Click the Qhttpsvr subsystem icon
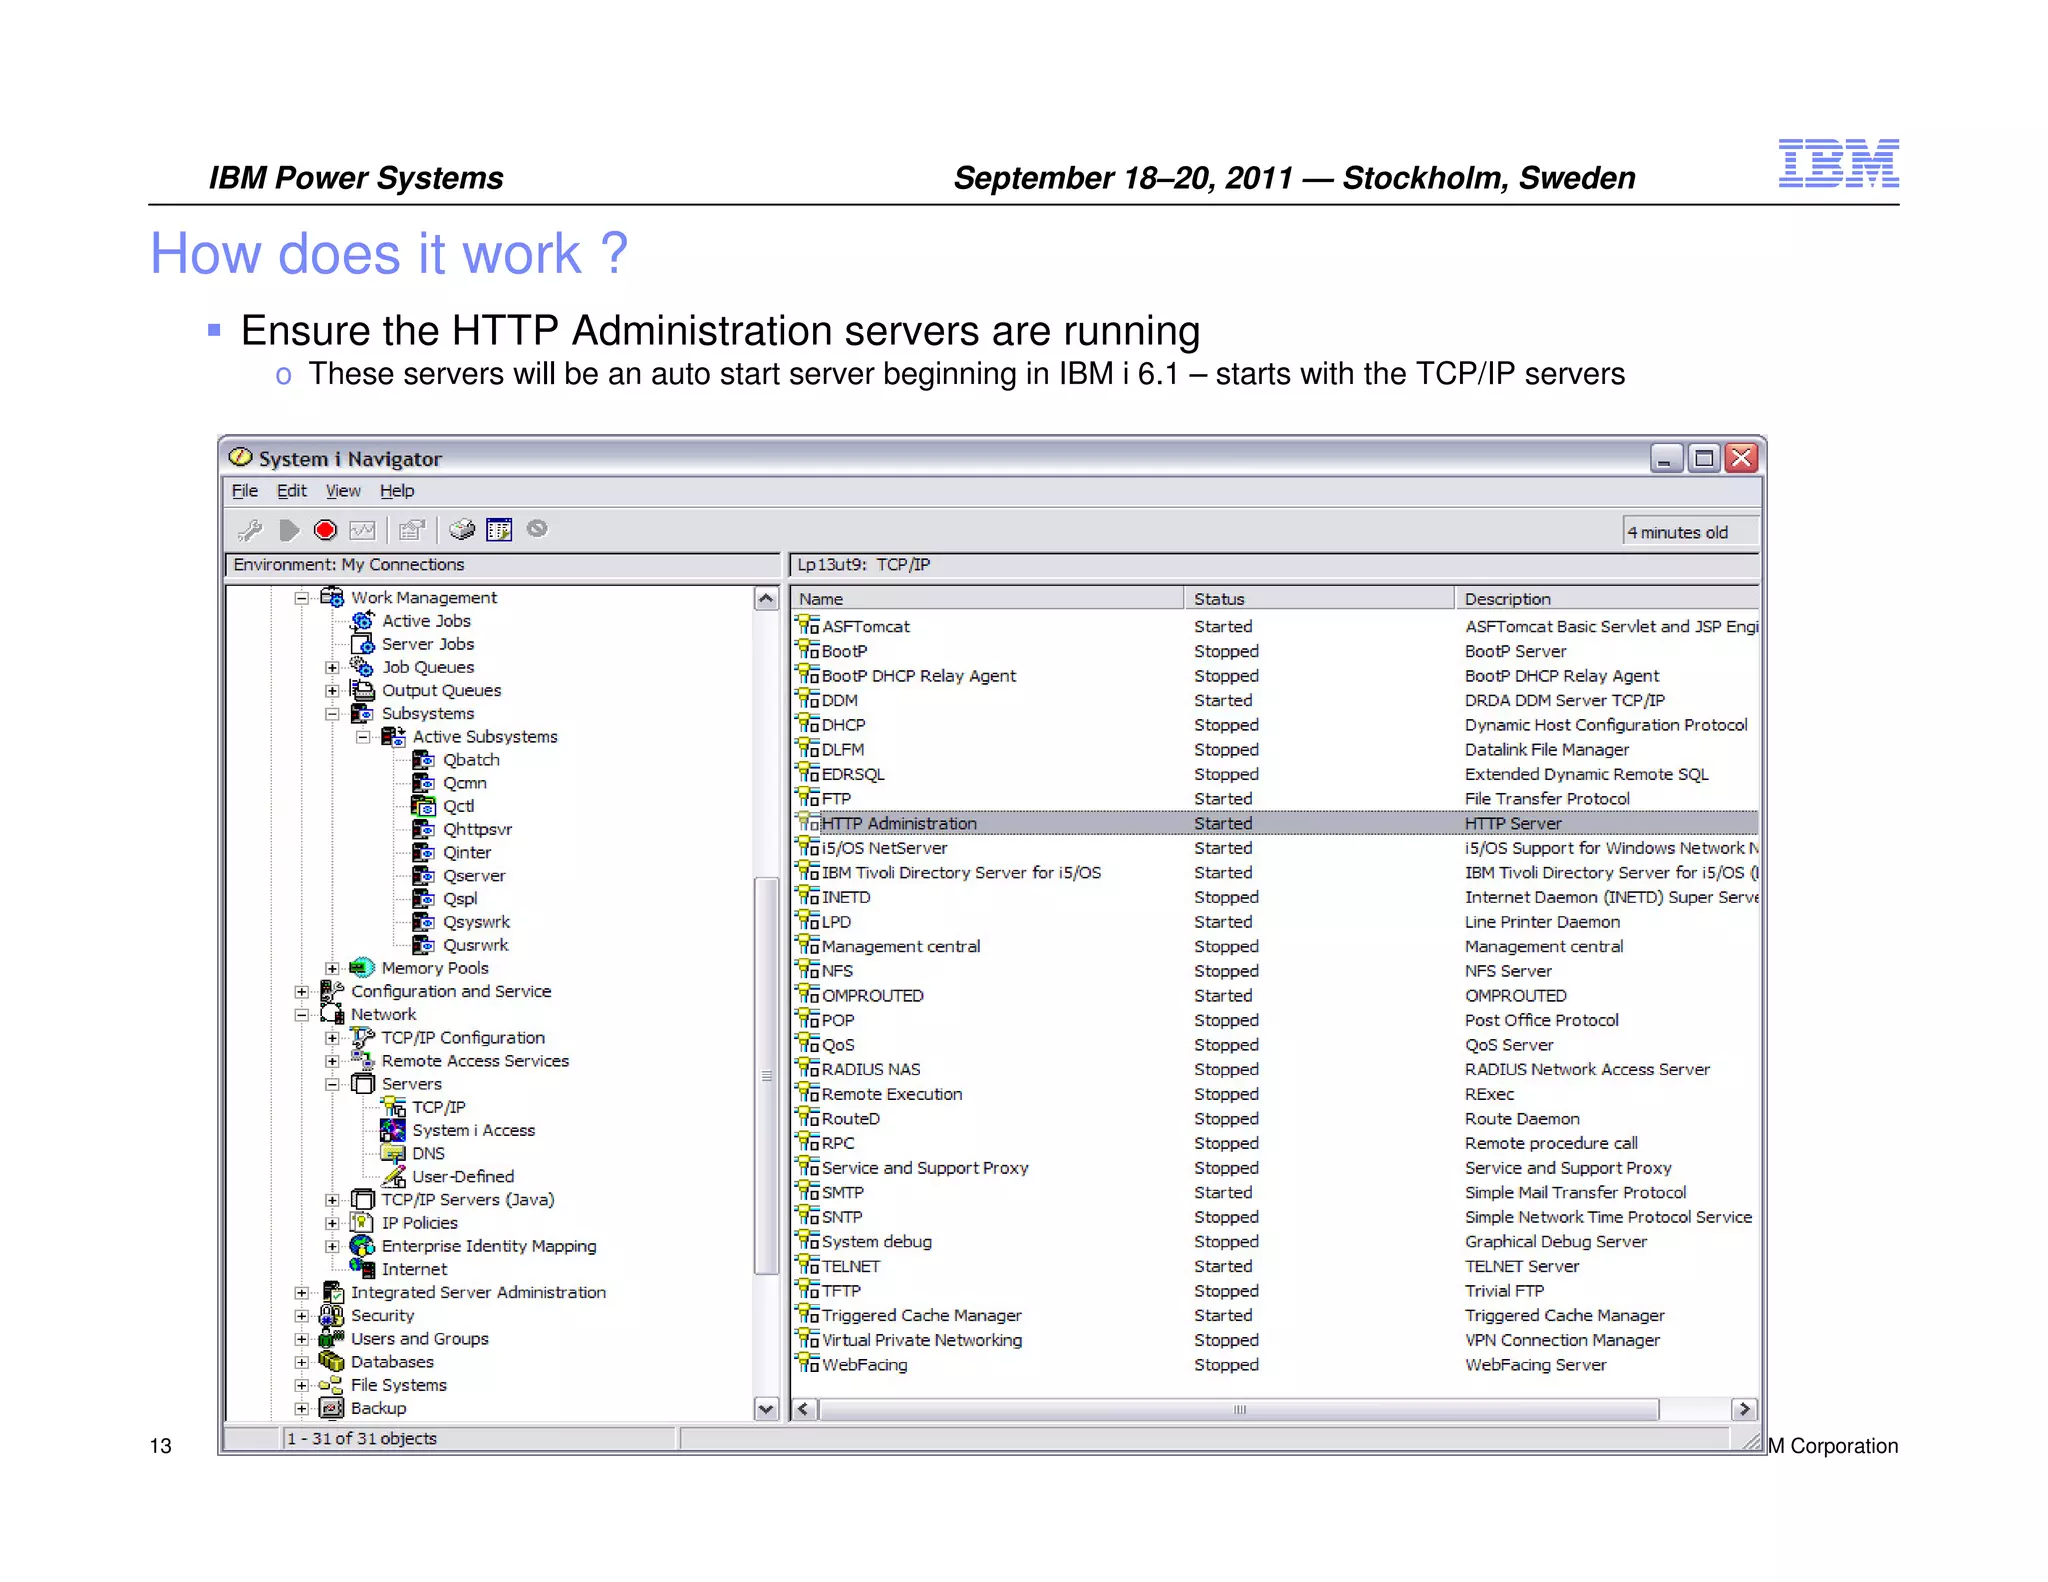 tap(424, 829)
